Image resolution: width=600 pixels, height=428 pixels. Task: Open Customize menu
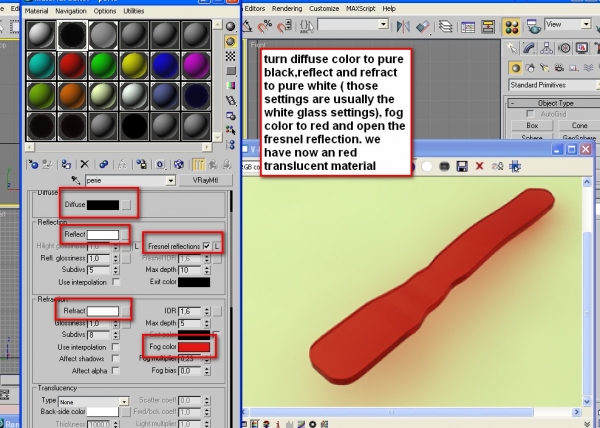coord(324,8)
